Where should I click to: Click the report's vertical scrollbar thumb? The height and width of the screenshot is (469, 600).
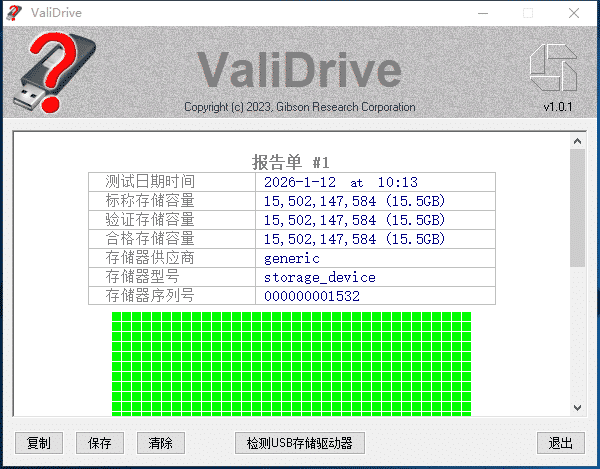point(577,208)
